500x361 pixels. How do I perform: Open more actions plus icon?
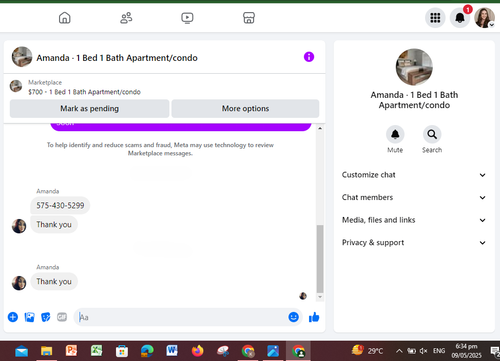13,317
